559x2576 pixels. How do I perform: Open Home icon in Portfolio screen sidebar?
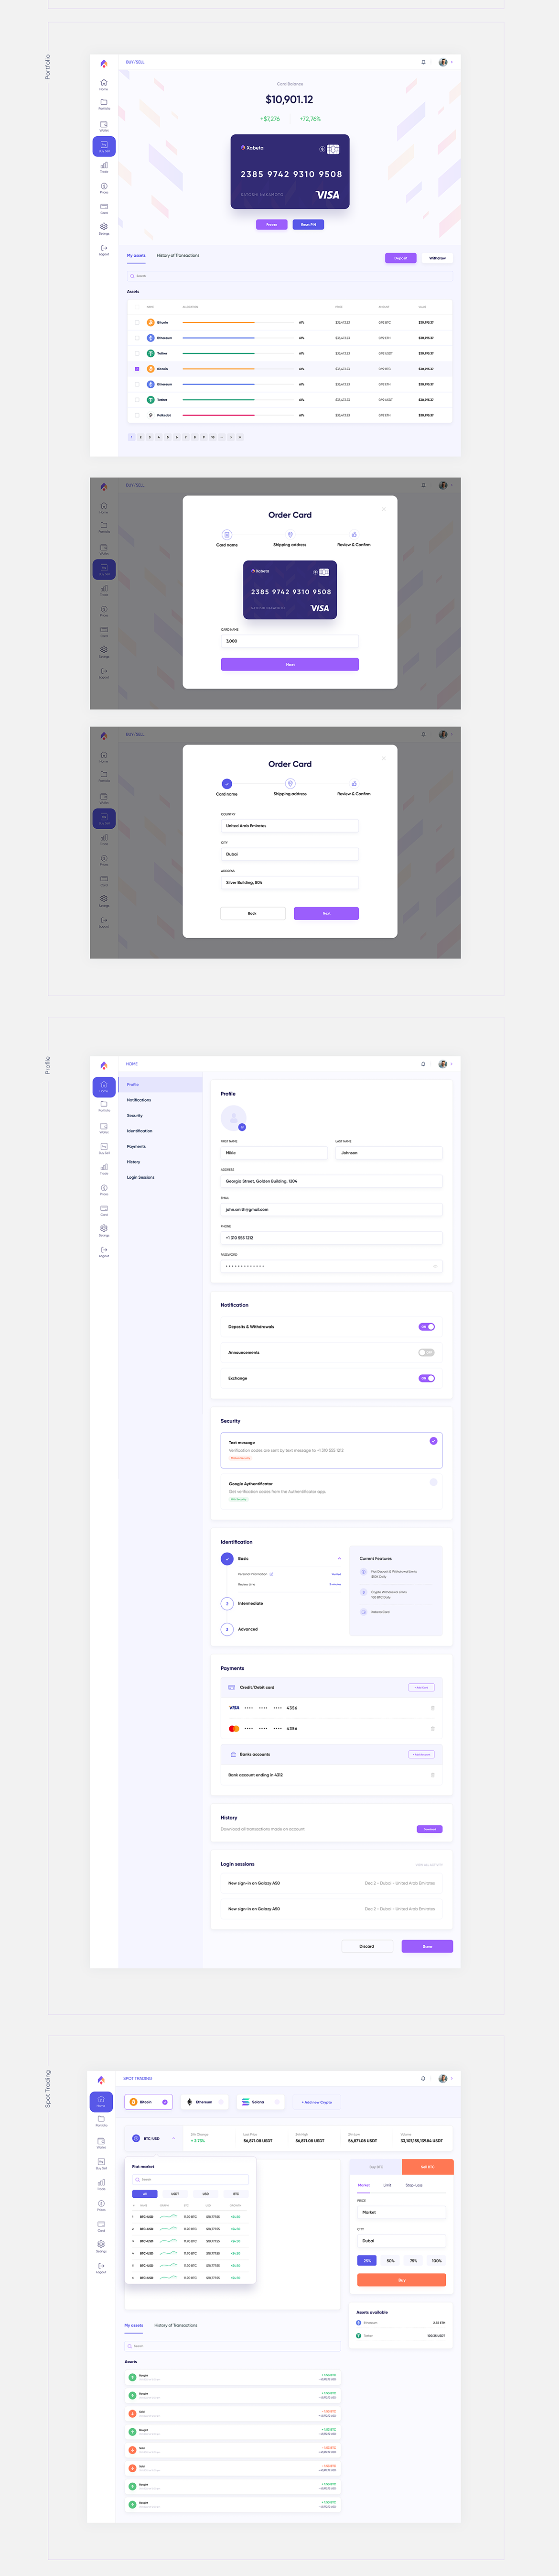point(103,83)
